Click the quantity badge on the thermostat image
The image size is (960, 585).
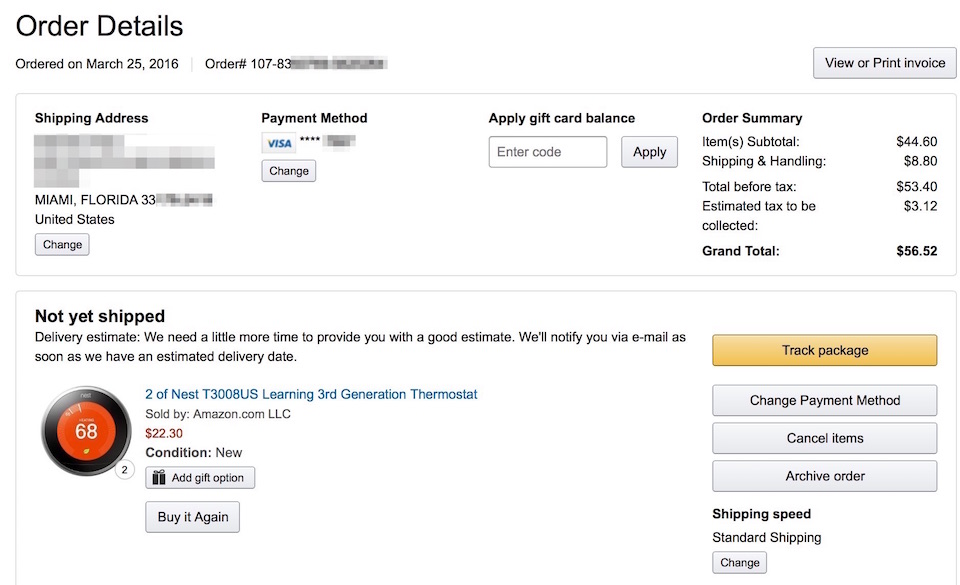point(125,470)
